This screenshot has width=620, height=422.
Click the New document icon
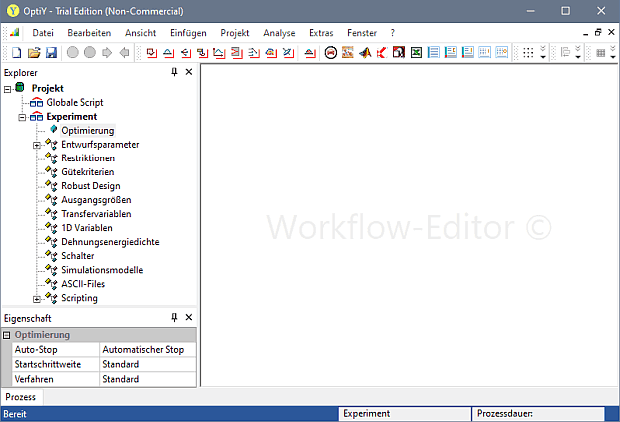pyautogui.click(x=16, y=52)
